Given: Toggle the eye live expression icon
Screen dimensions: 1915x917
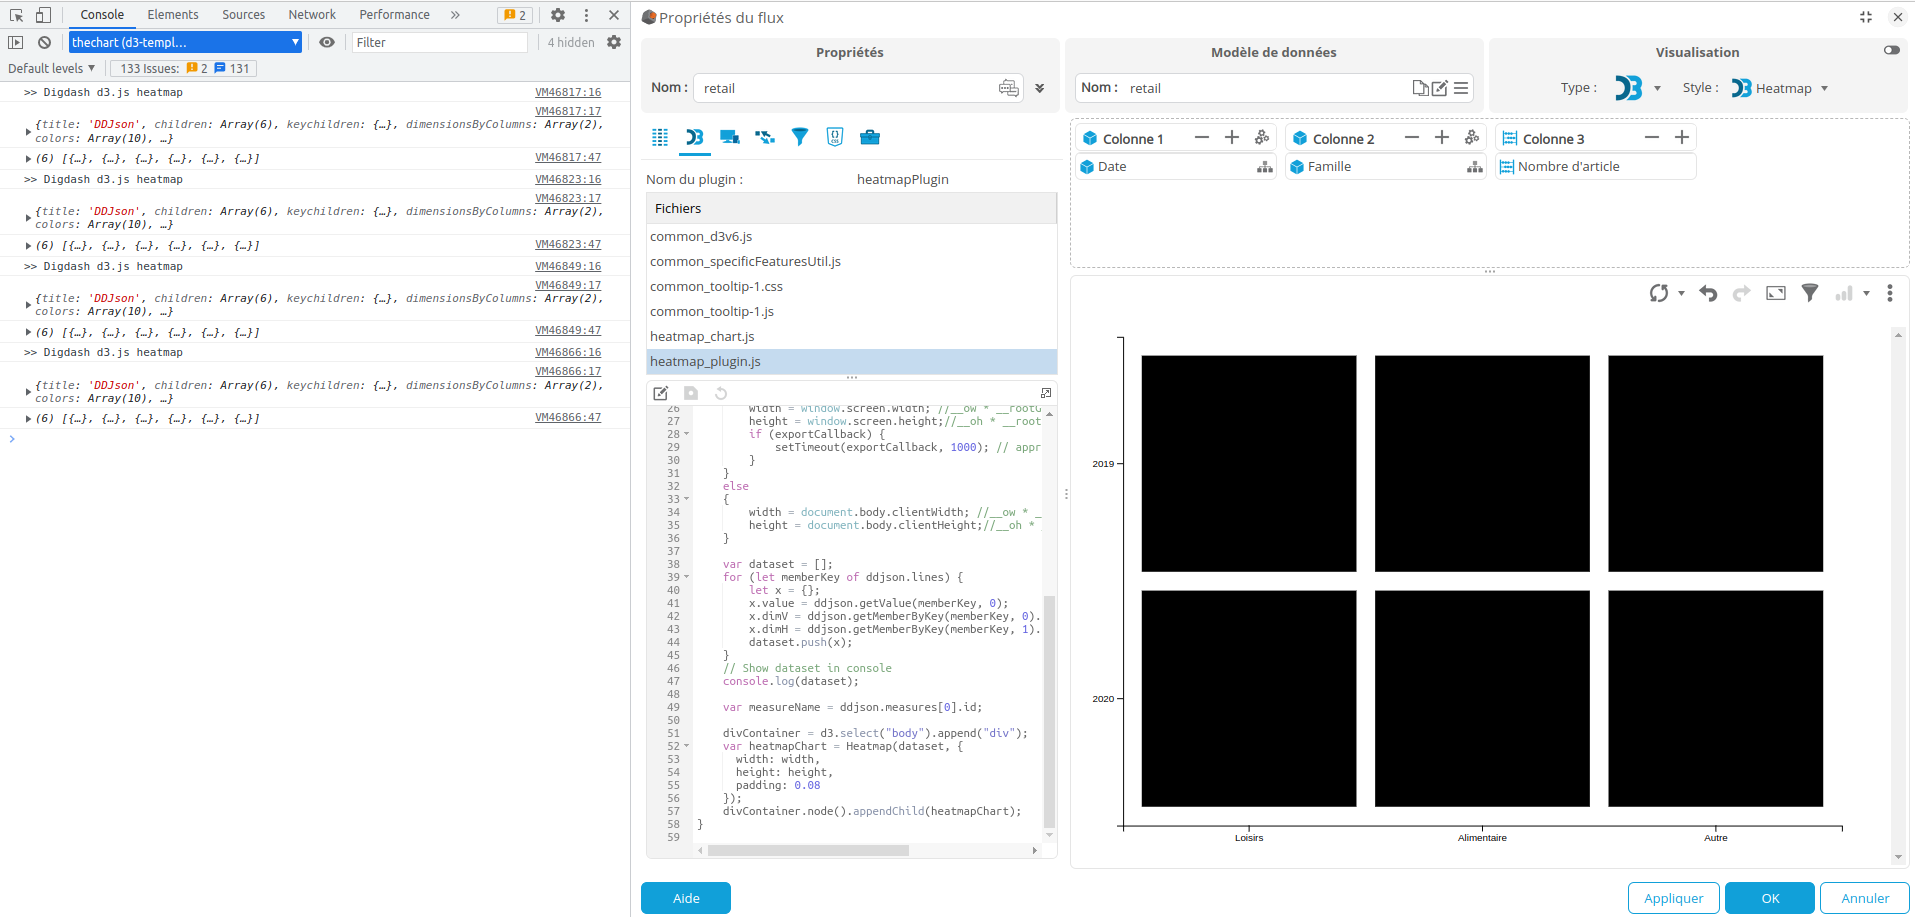Looking at the screenshot, I should point(327,42).
